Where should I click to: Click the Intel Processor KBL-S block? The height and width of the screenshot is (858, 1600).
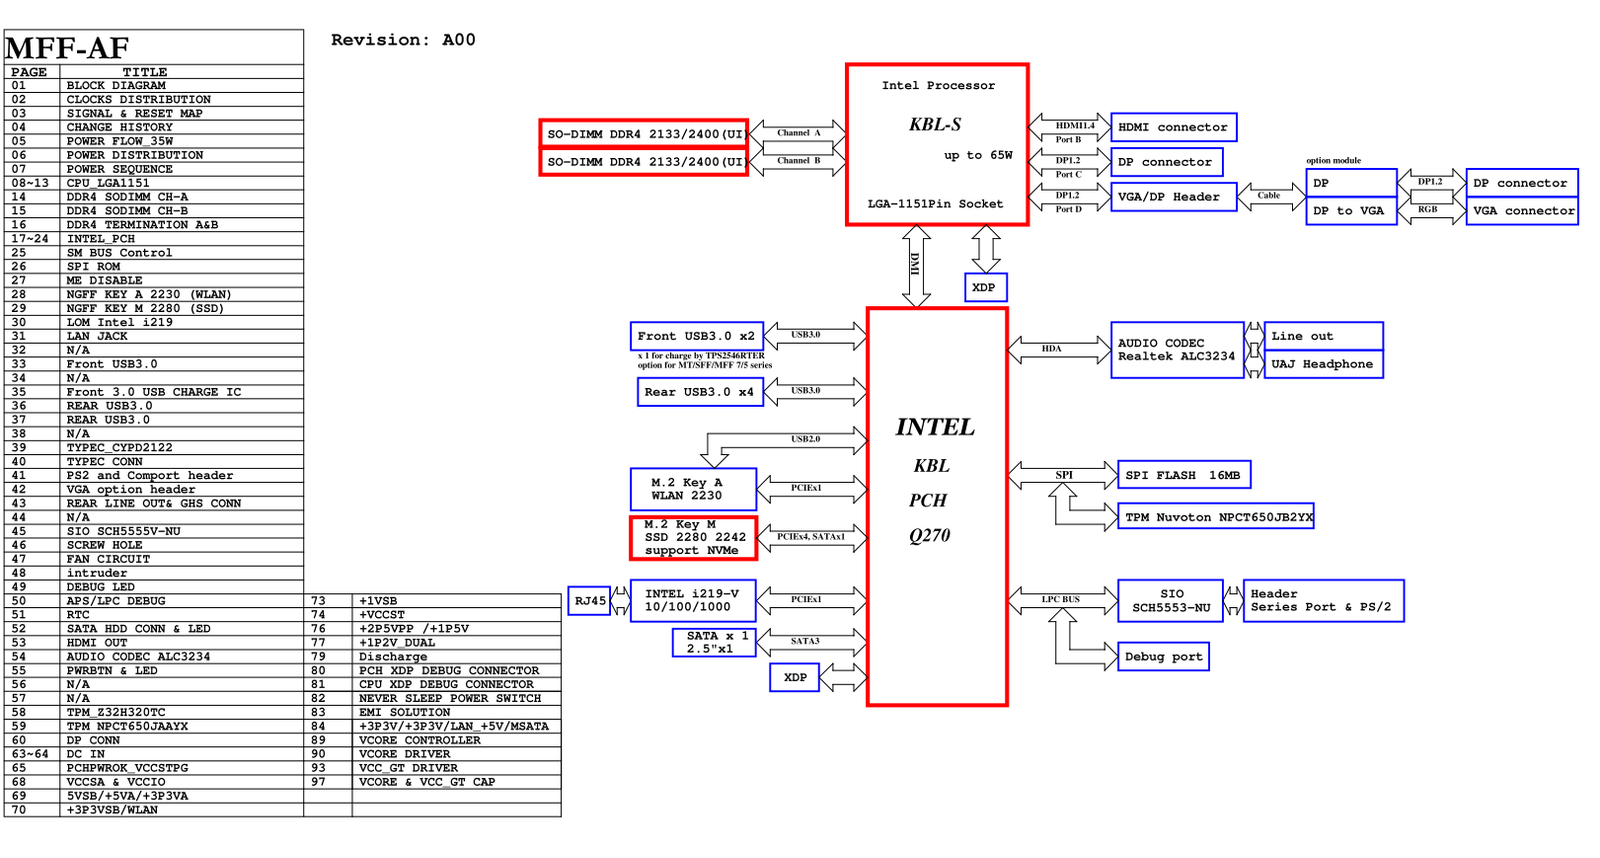(937, 145)
